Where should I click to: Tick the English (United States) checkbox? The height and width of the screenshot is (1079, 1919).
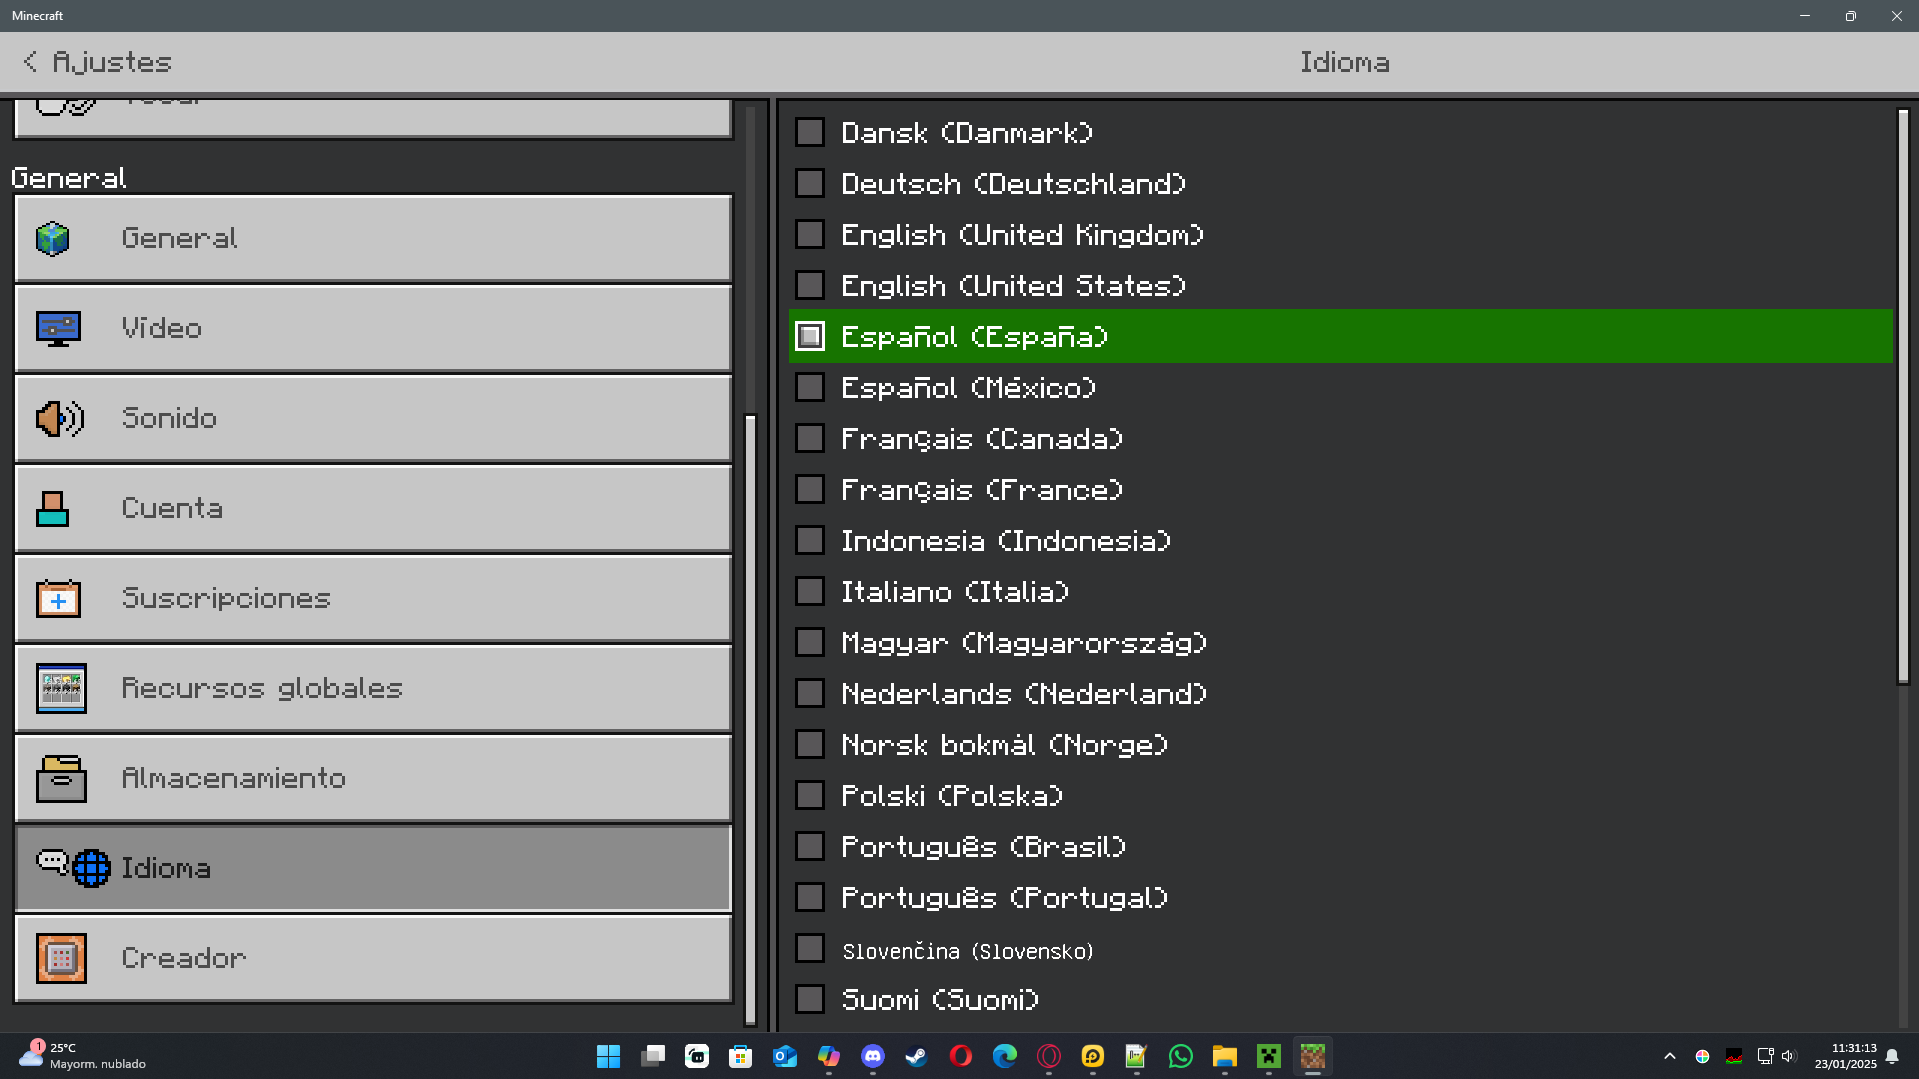click(x=810, y=285)
